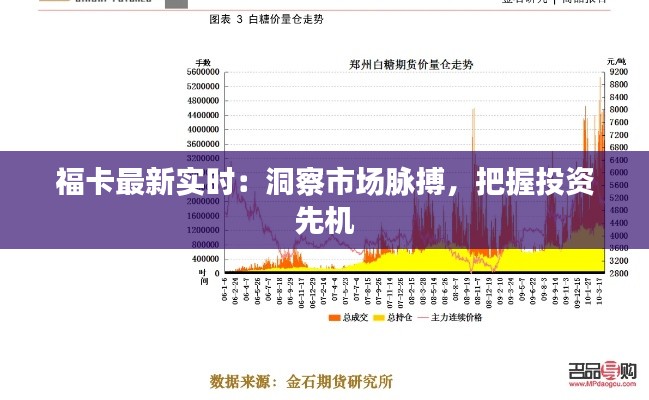Click the yellow 总持仓 legend swatch

(x=379, y=318)
